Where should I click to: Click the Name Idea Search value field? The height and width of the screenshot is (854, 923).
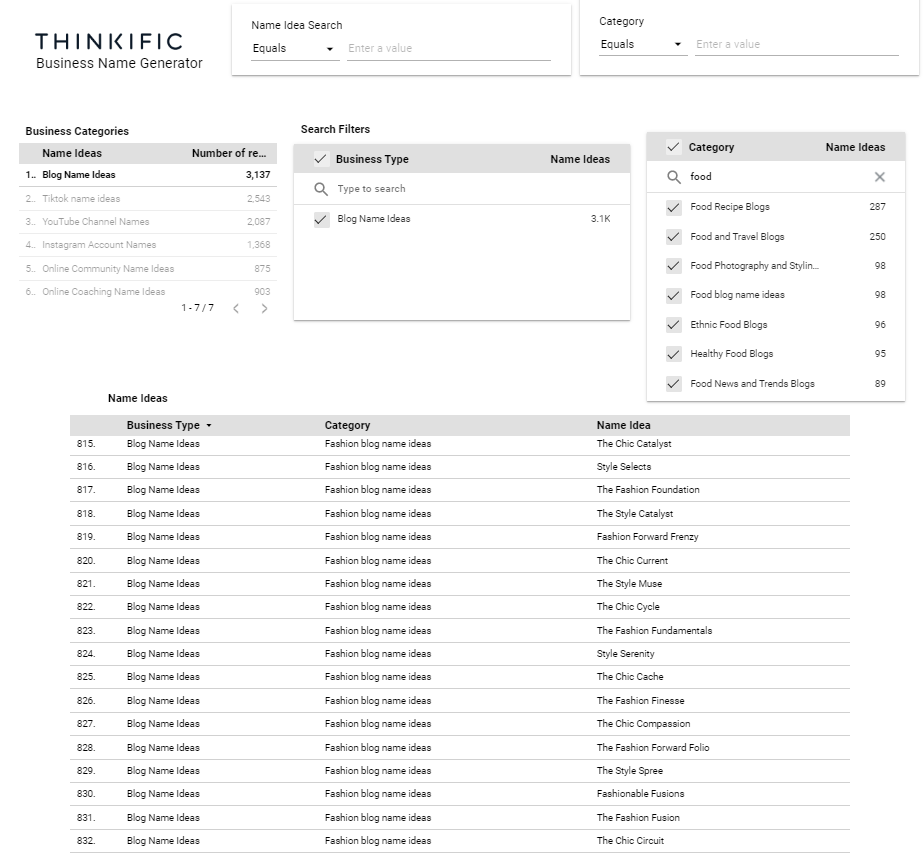pos(449,49)
